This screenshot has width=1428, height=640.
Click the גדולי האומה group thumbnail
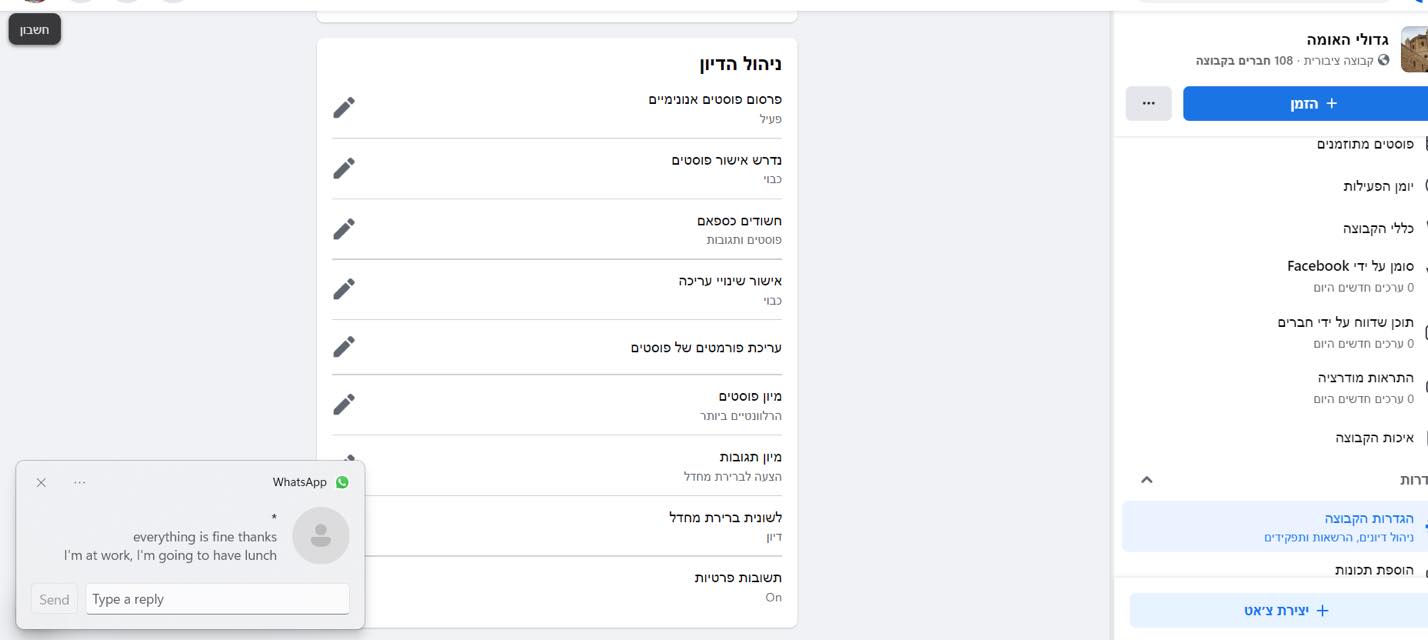pos(1414,50)
